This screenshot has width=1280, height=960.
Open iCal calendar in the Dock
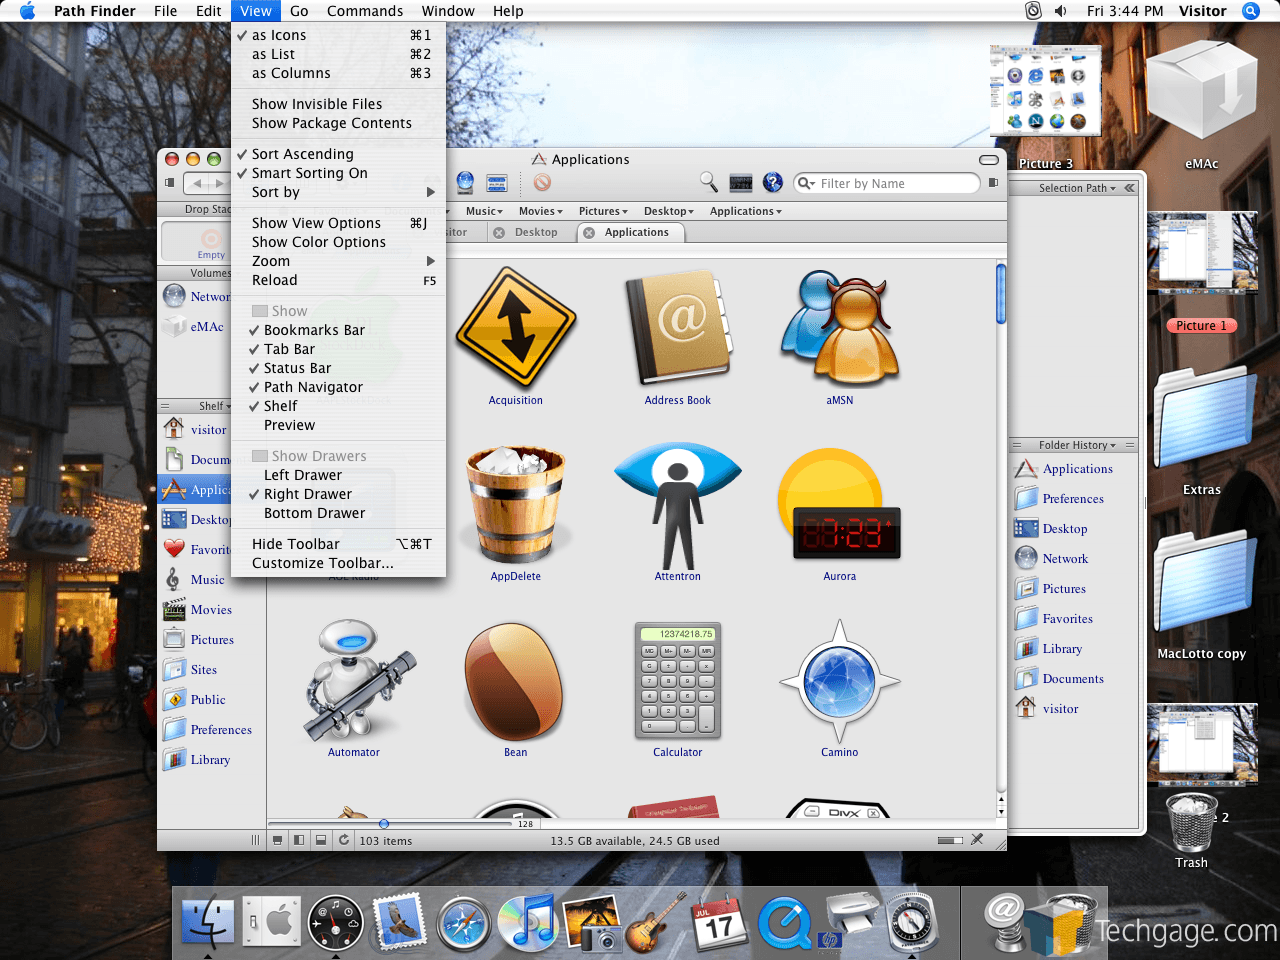coord(718,921)
